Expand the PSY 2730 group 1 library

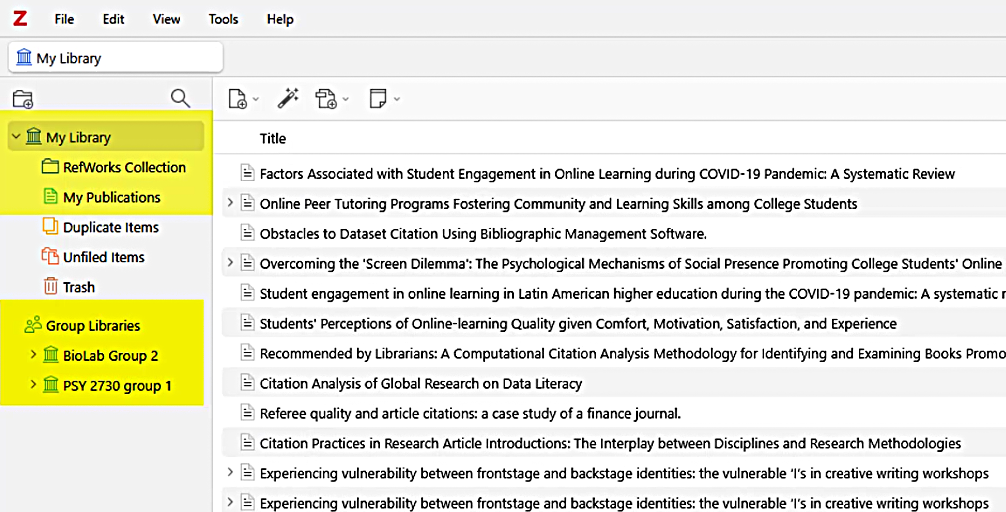33,385
